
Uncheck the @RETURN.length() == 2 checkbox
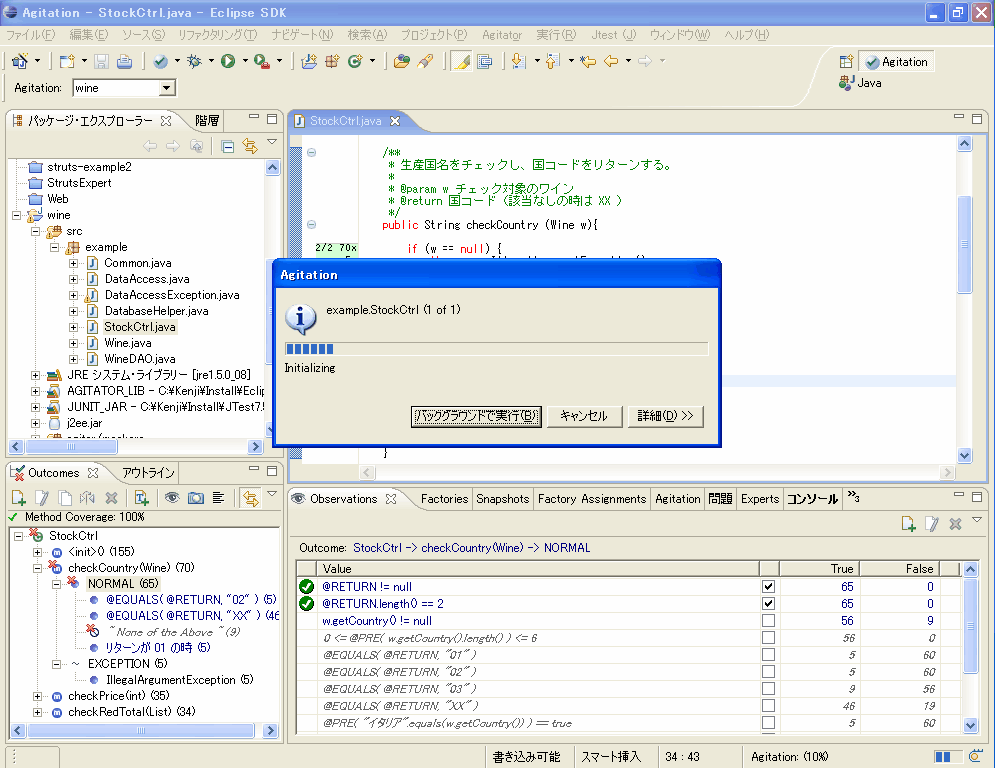[768, 604]
